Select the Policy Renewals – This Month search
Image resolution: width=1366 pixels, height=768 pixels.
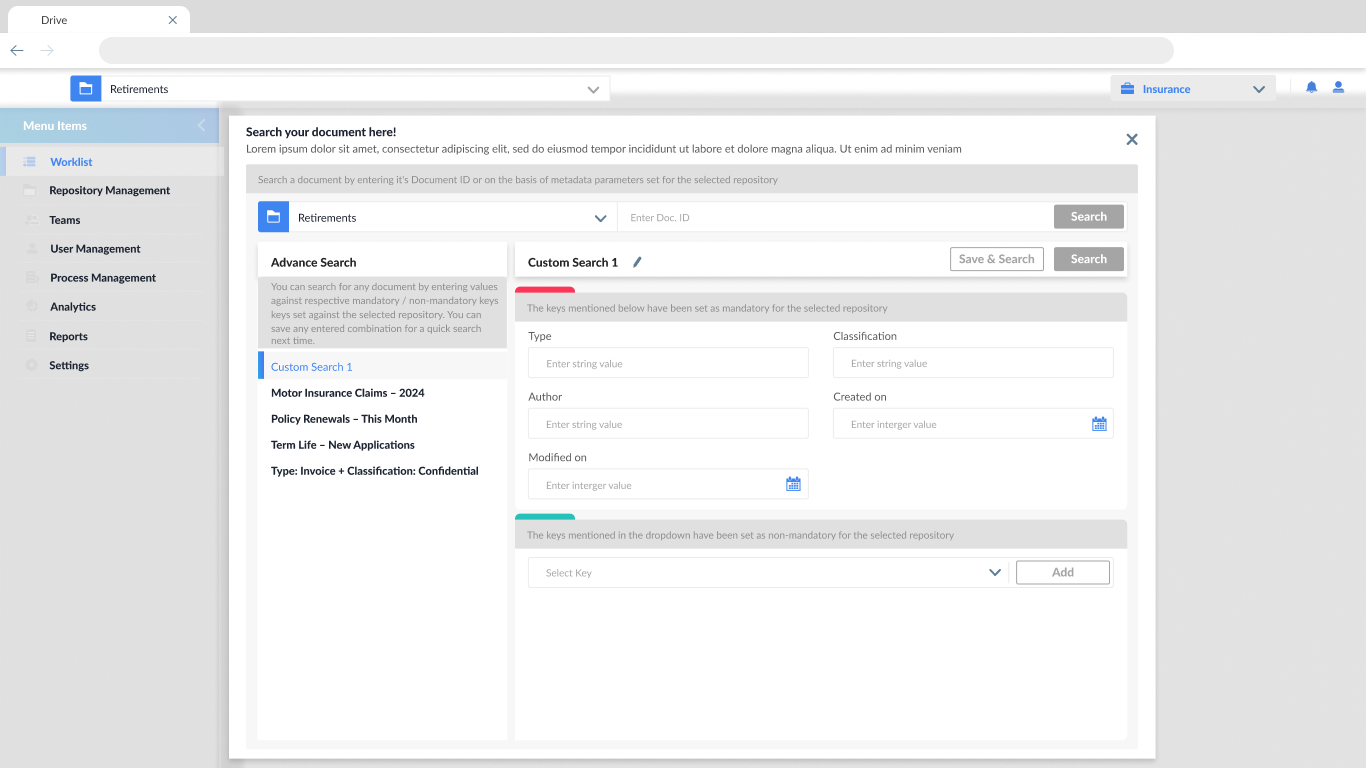click(344, 419)
